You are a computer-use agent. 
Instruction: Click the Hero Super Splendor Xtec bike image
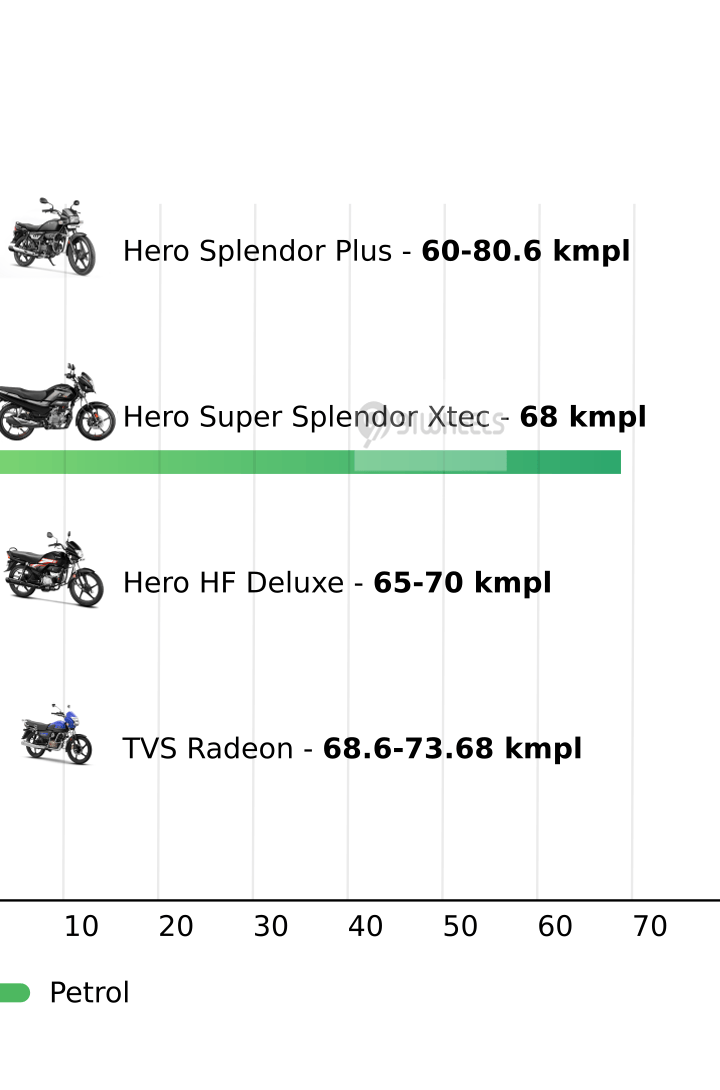click(56, 402)
